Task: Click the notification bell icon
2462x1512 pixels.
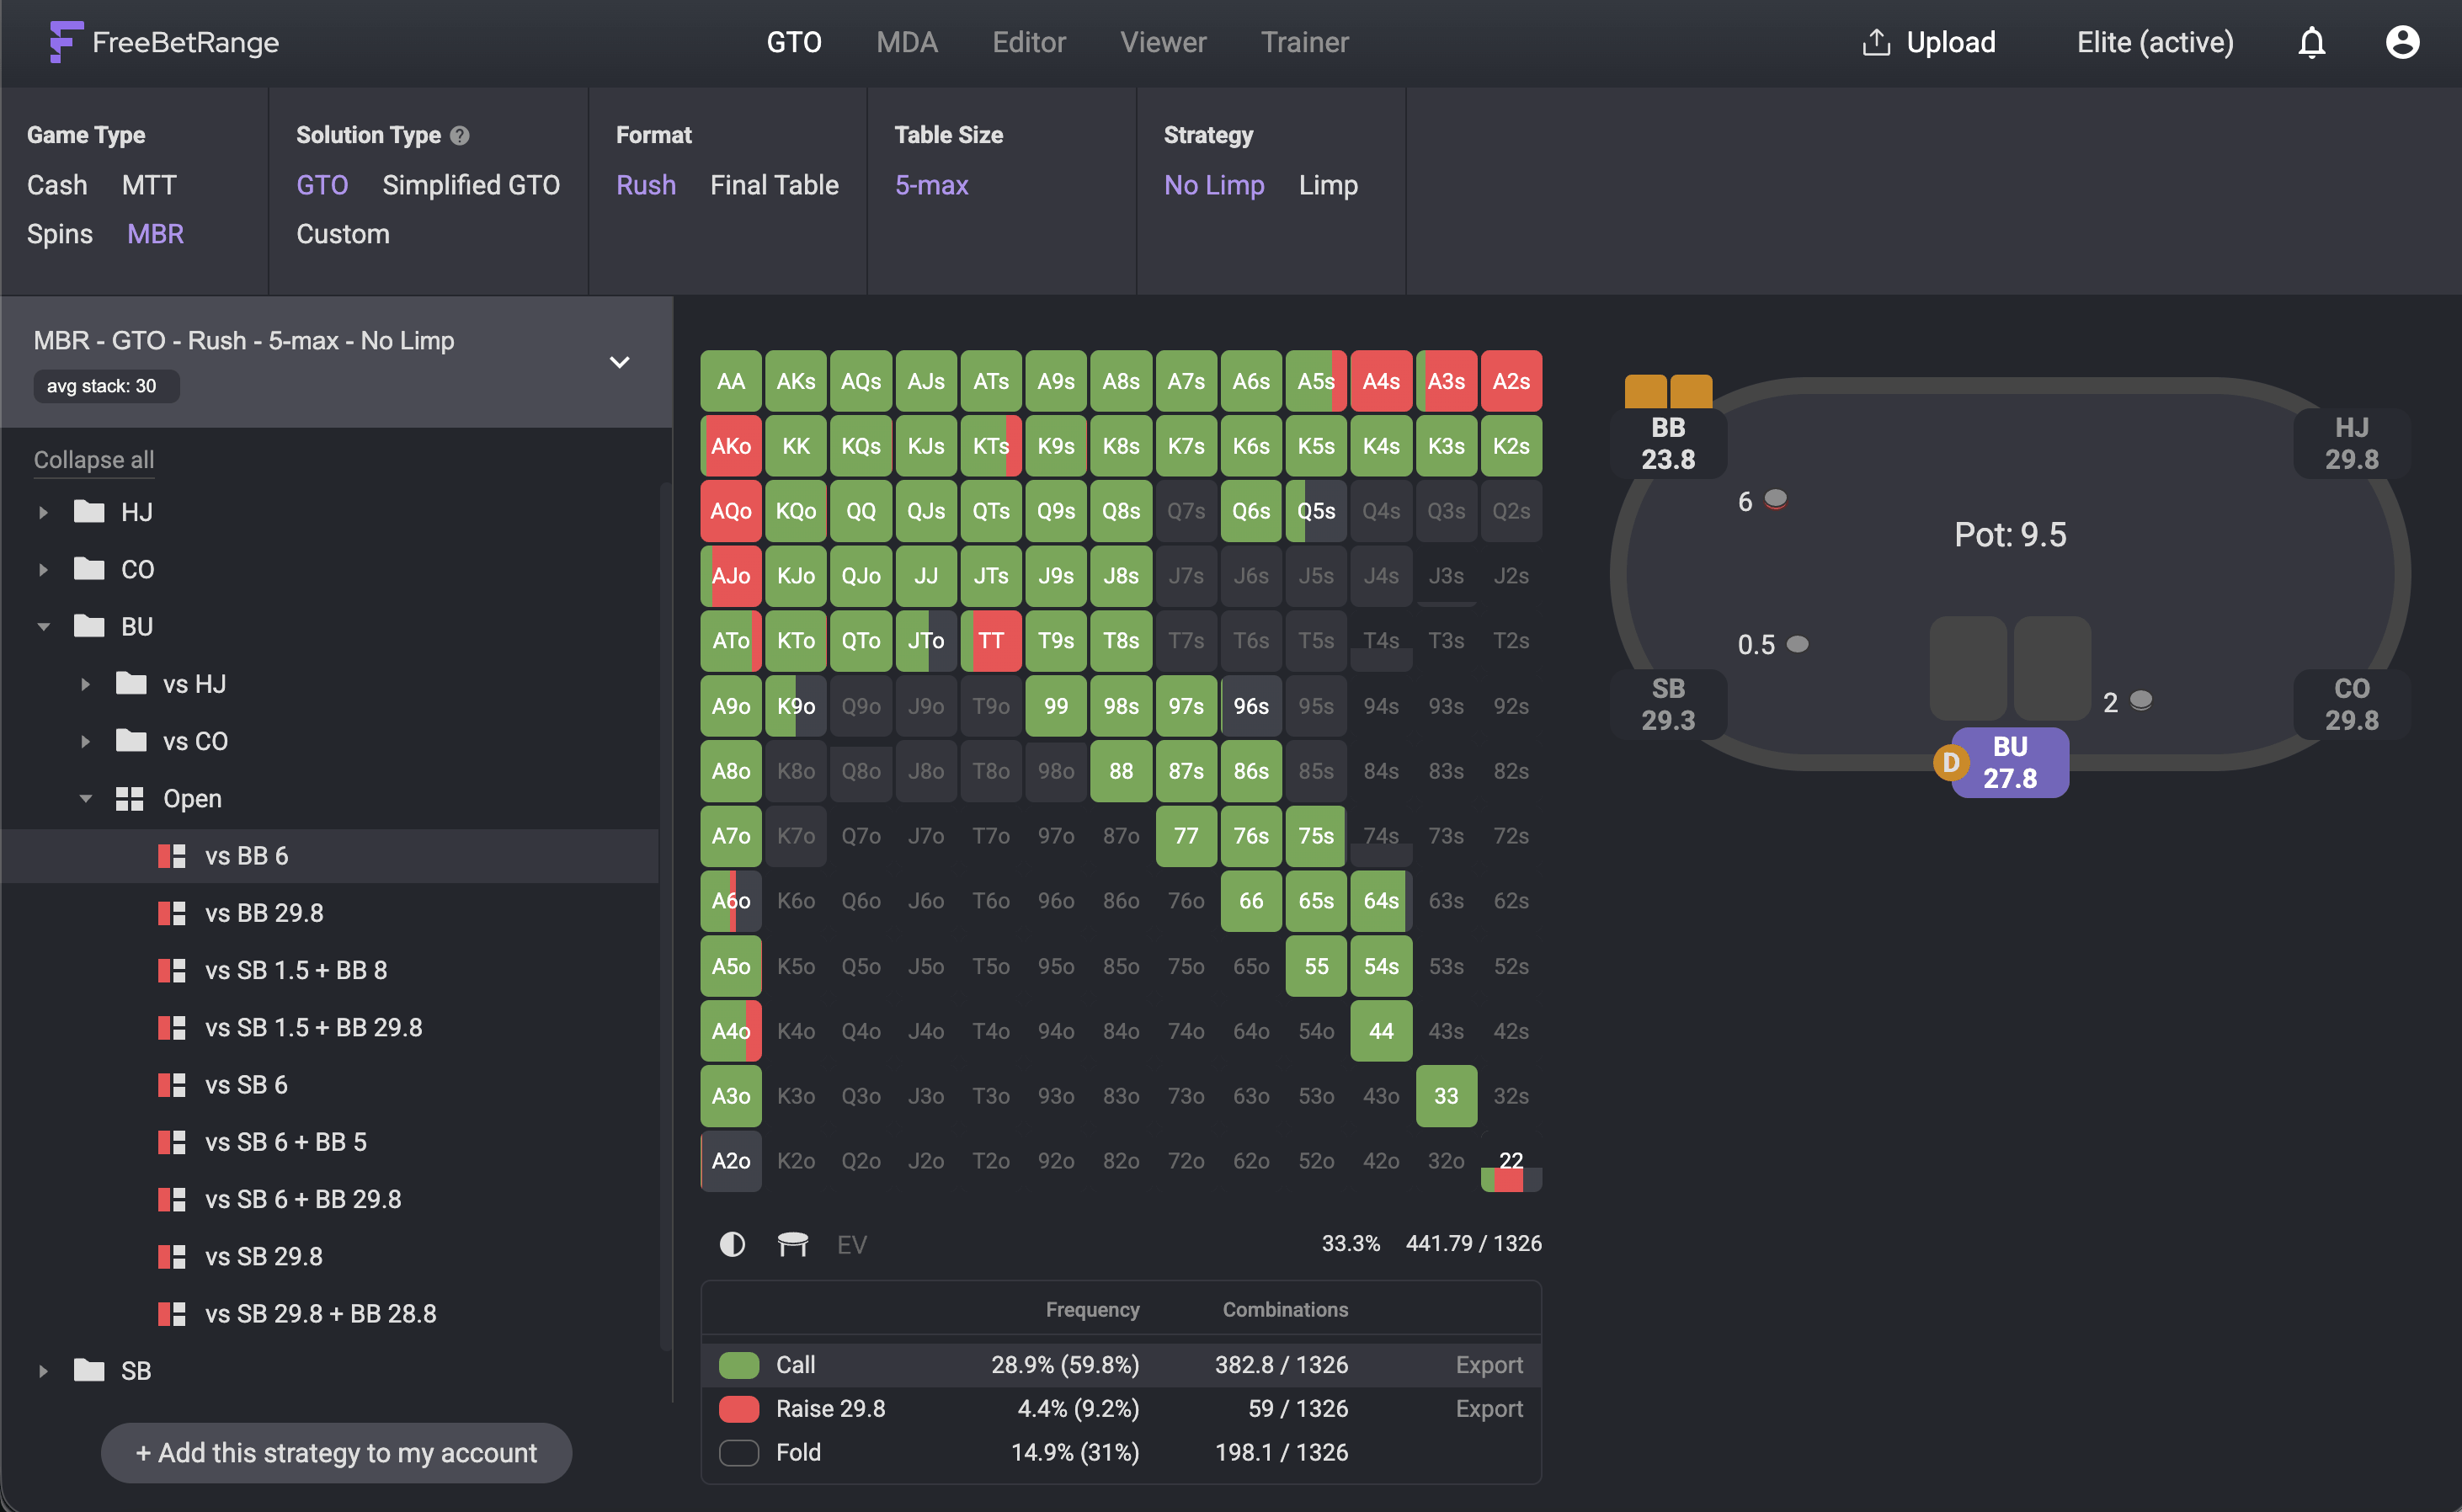Action: pyautogui.click(x=2311, y=43)
